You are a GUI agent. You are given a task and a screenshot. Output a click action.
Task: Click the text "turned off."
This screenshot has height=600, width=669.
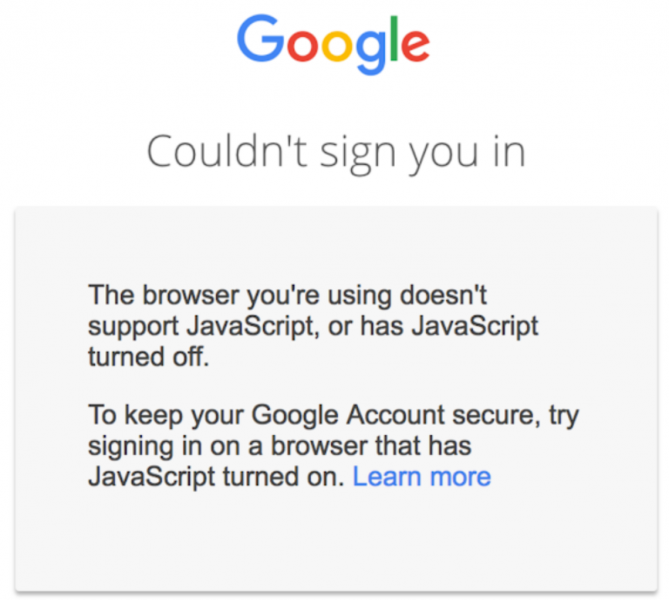pyautogui.click(x=148, y=358)
